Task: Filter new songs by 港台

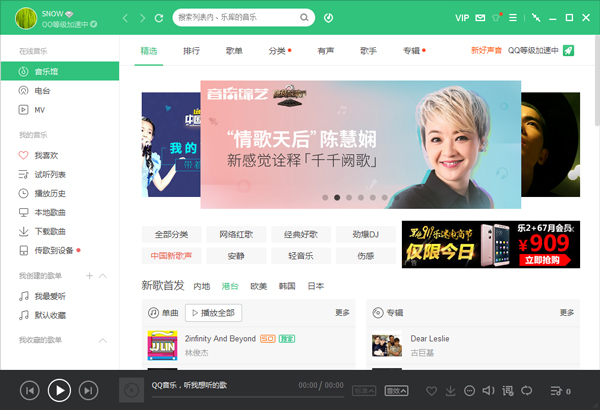Action: pyautogui.click(x=230, y=286)
